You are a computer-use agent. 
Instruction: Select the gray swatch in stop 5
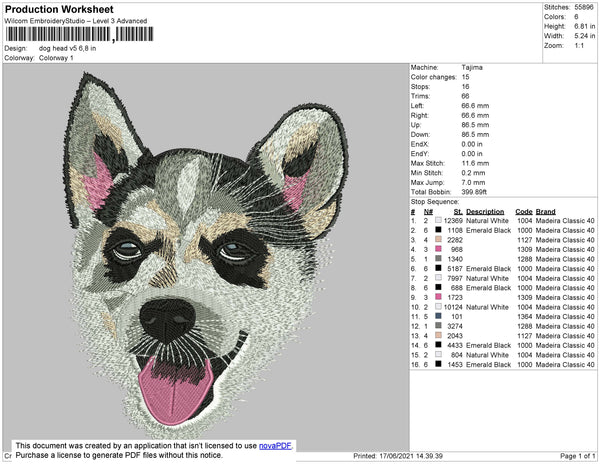coord(438,259)
